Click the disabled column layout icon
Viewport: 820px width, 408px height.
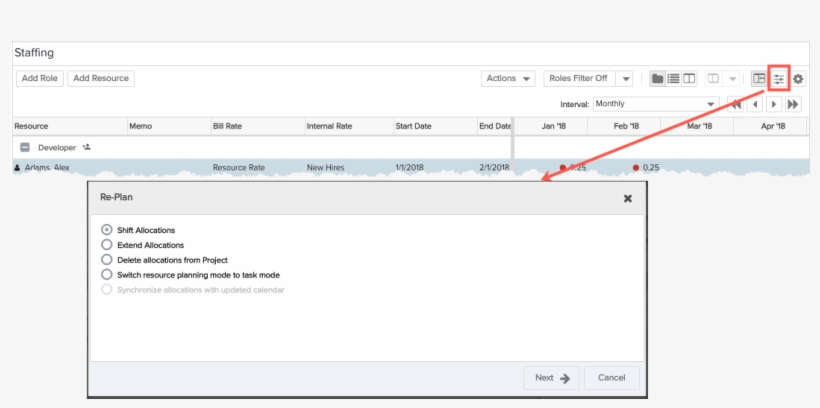click(713, 78)
